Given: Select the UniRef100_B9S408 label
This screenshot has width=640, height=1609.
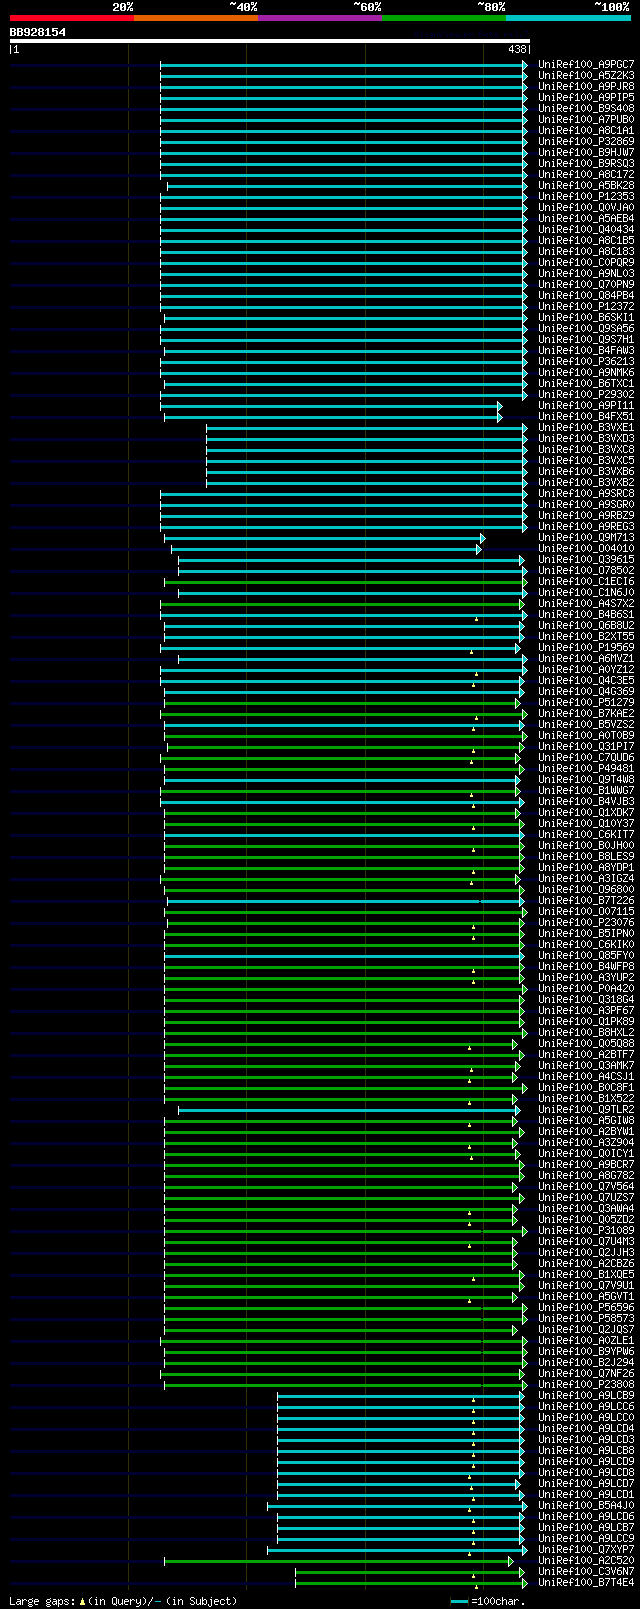Looking at the screenshot, I should 586,109.
